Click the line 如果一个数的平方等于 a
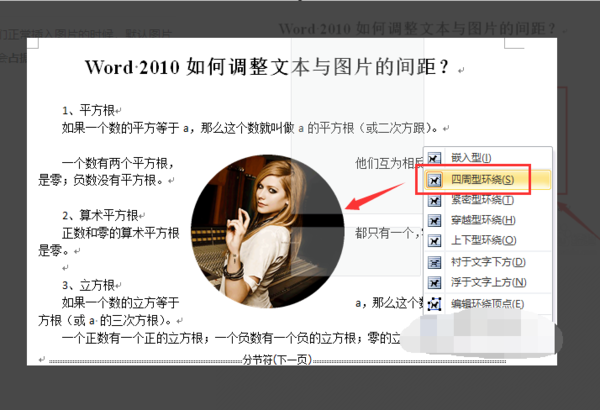This screenshot has width=600, height=410. pos(250,128)
